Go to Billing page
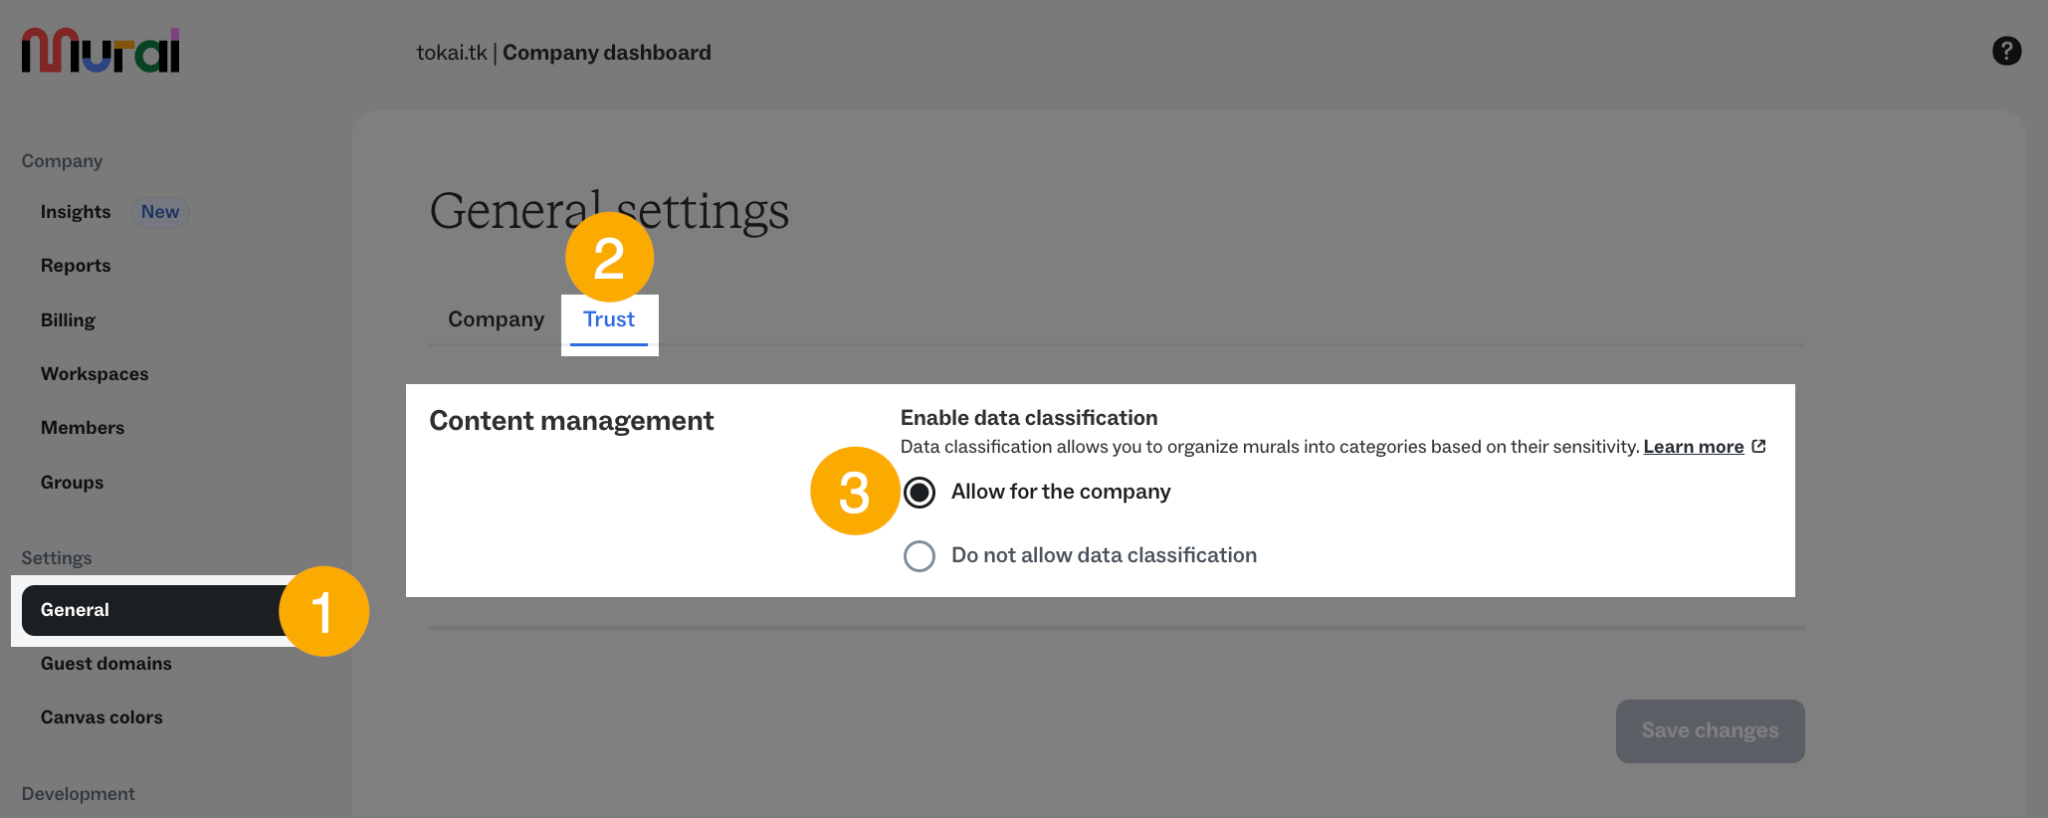 (68, 320)
